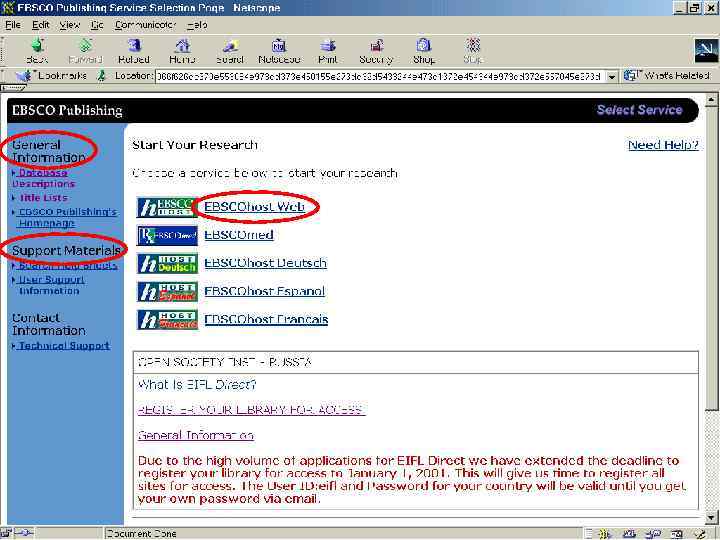Click the vertical scrollbar down arrow
This screenshot has height=540, width=720.
point(711,518)
